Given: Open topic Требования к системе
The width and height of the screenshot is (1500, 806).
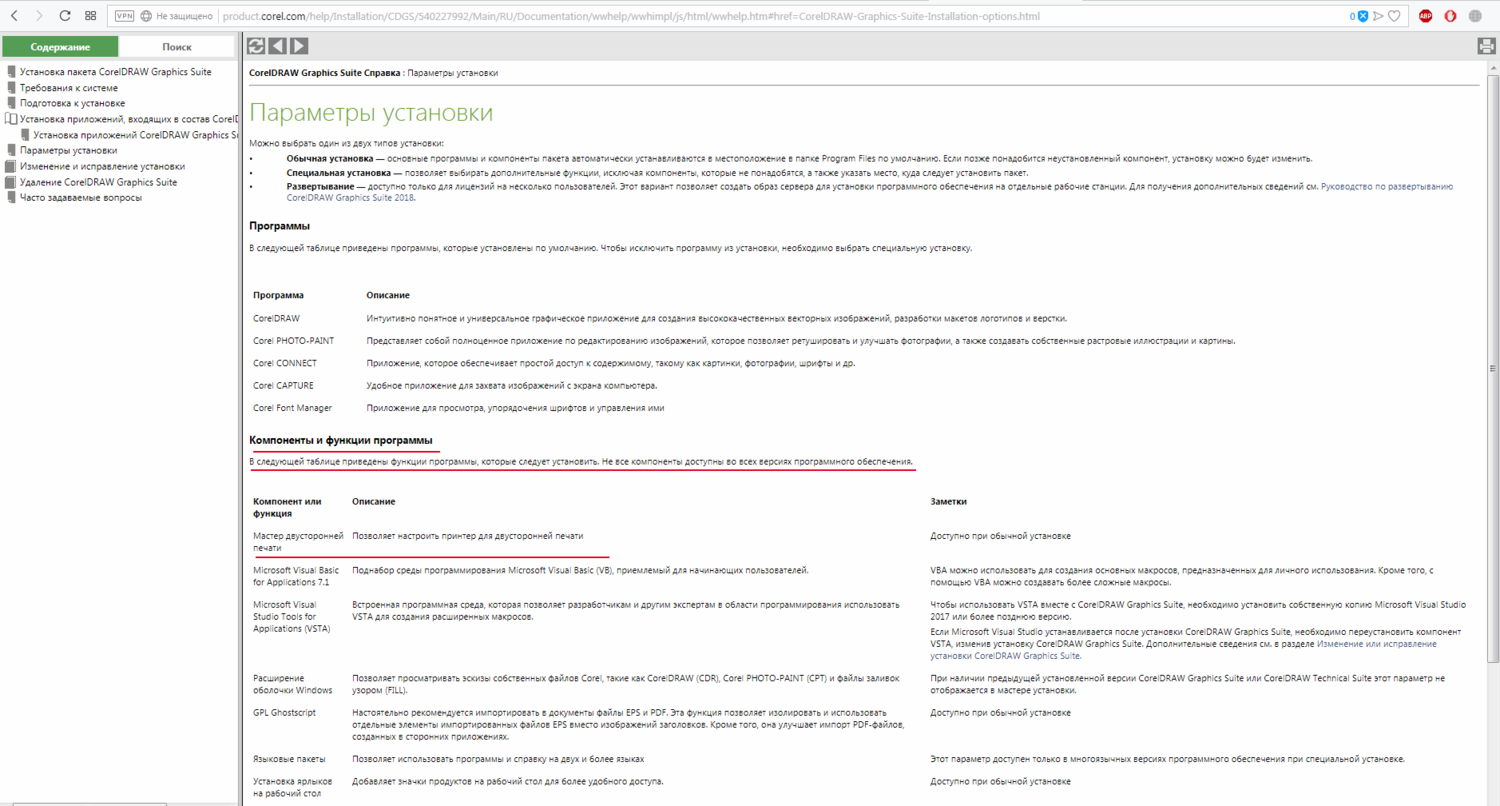Looking at the screenshot, I should [69, 88].
